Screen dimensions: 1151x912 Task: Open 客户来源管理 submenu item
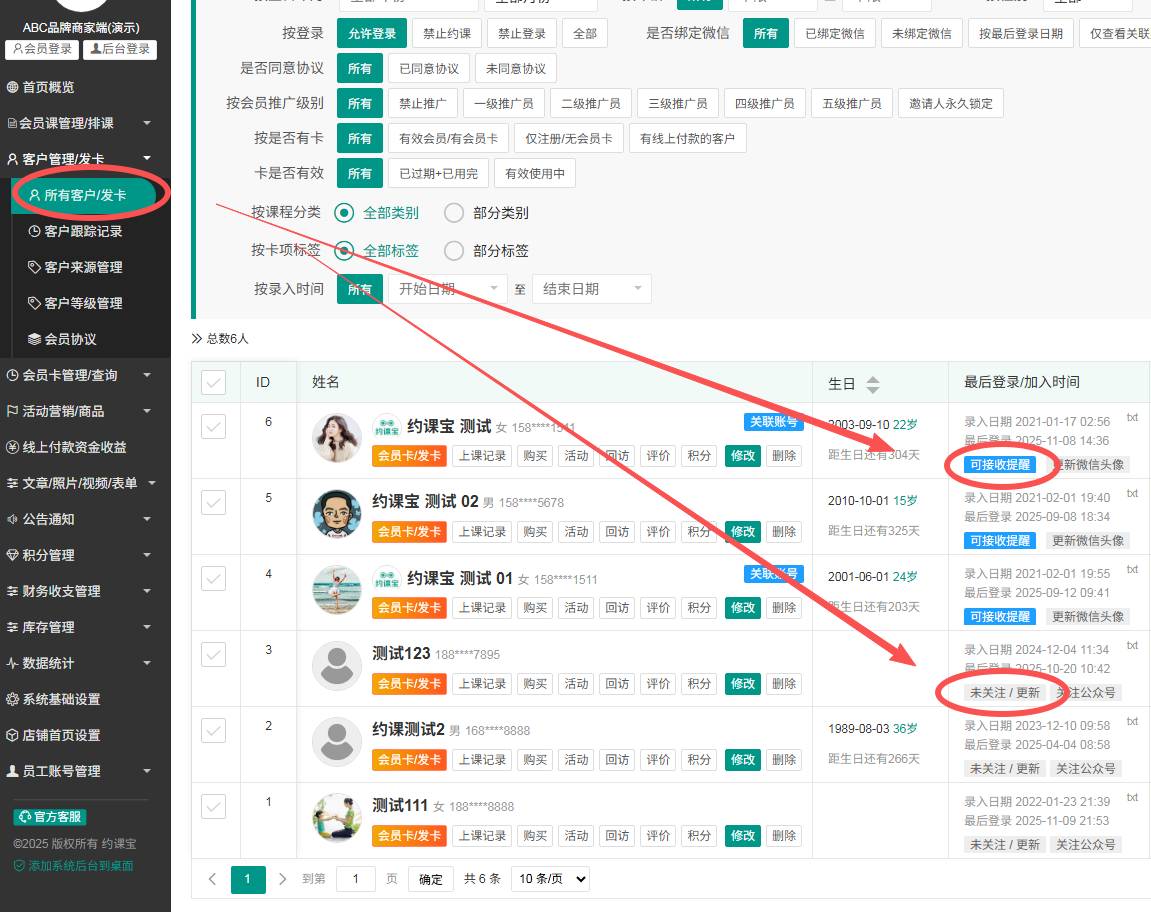click(83, 267)
